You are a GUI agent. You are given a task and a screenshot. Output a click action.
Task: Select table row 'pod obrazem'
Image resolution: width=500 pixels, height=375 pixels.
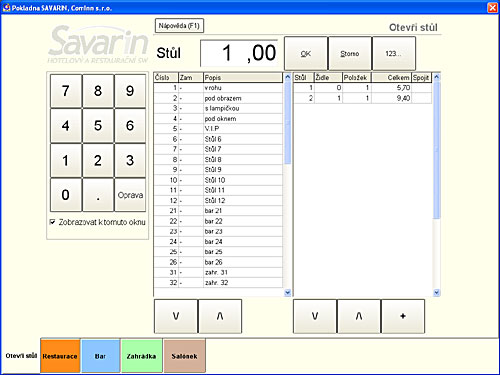[218, 98]
